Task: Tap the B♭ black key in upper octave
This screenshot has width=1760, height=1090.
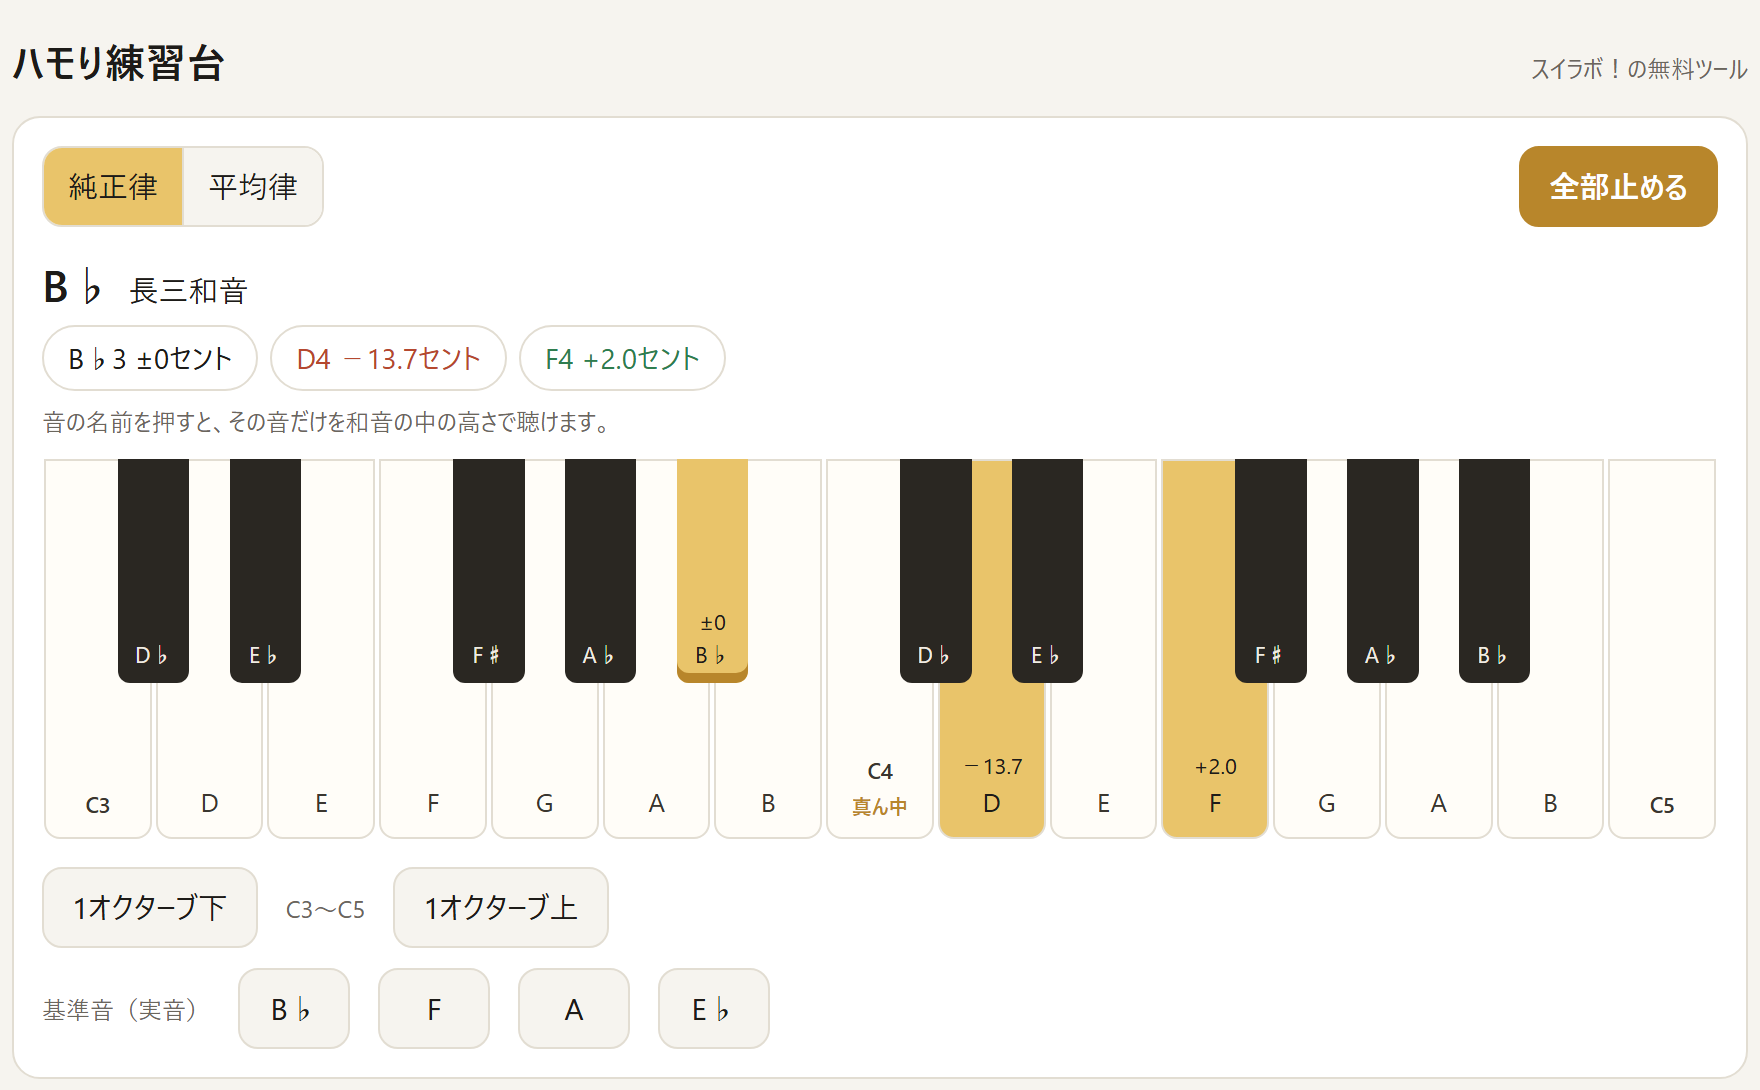Action: coord(1494,570)
